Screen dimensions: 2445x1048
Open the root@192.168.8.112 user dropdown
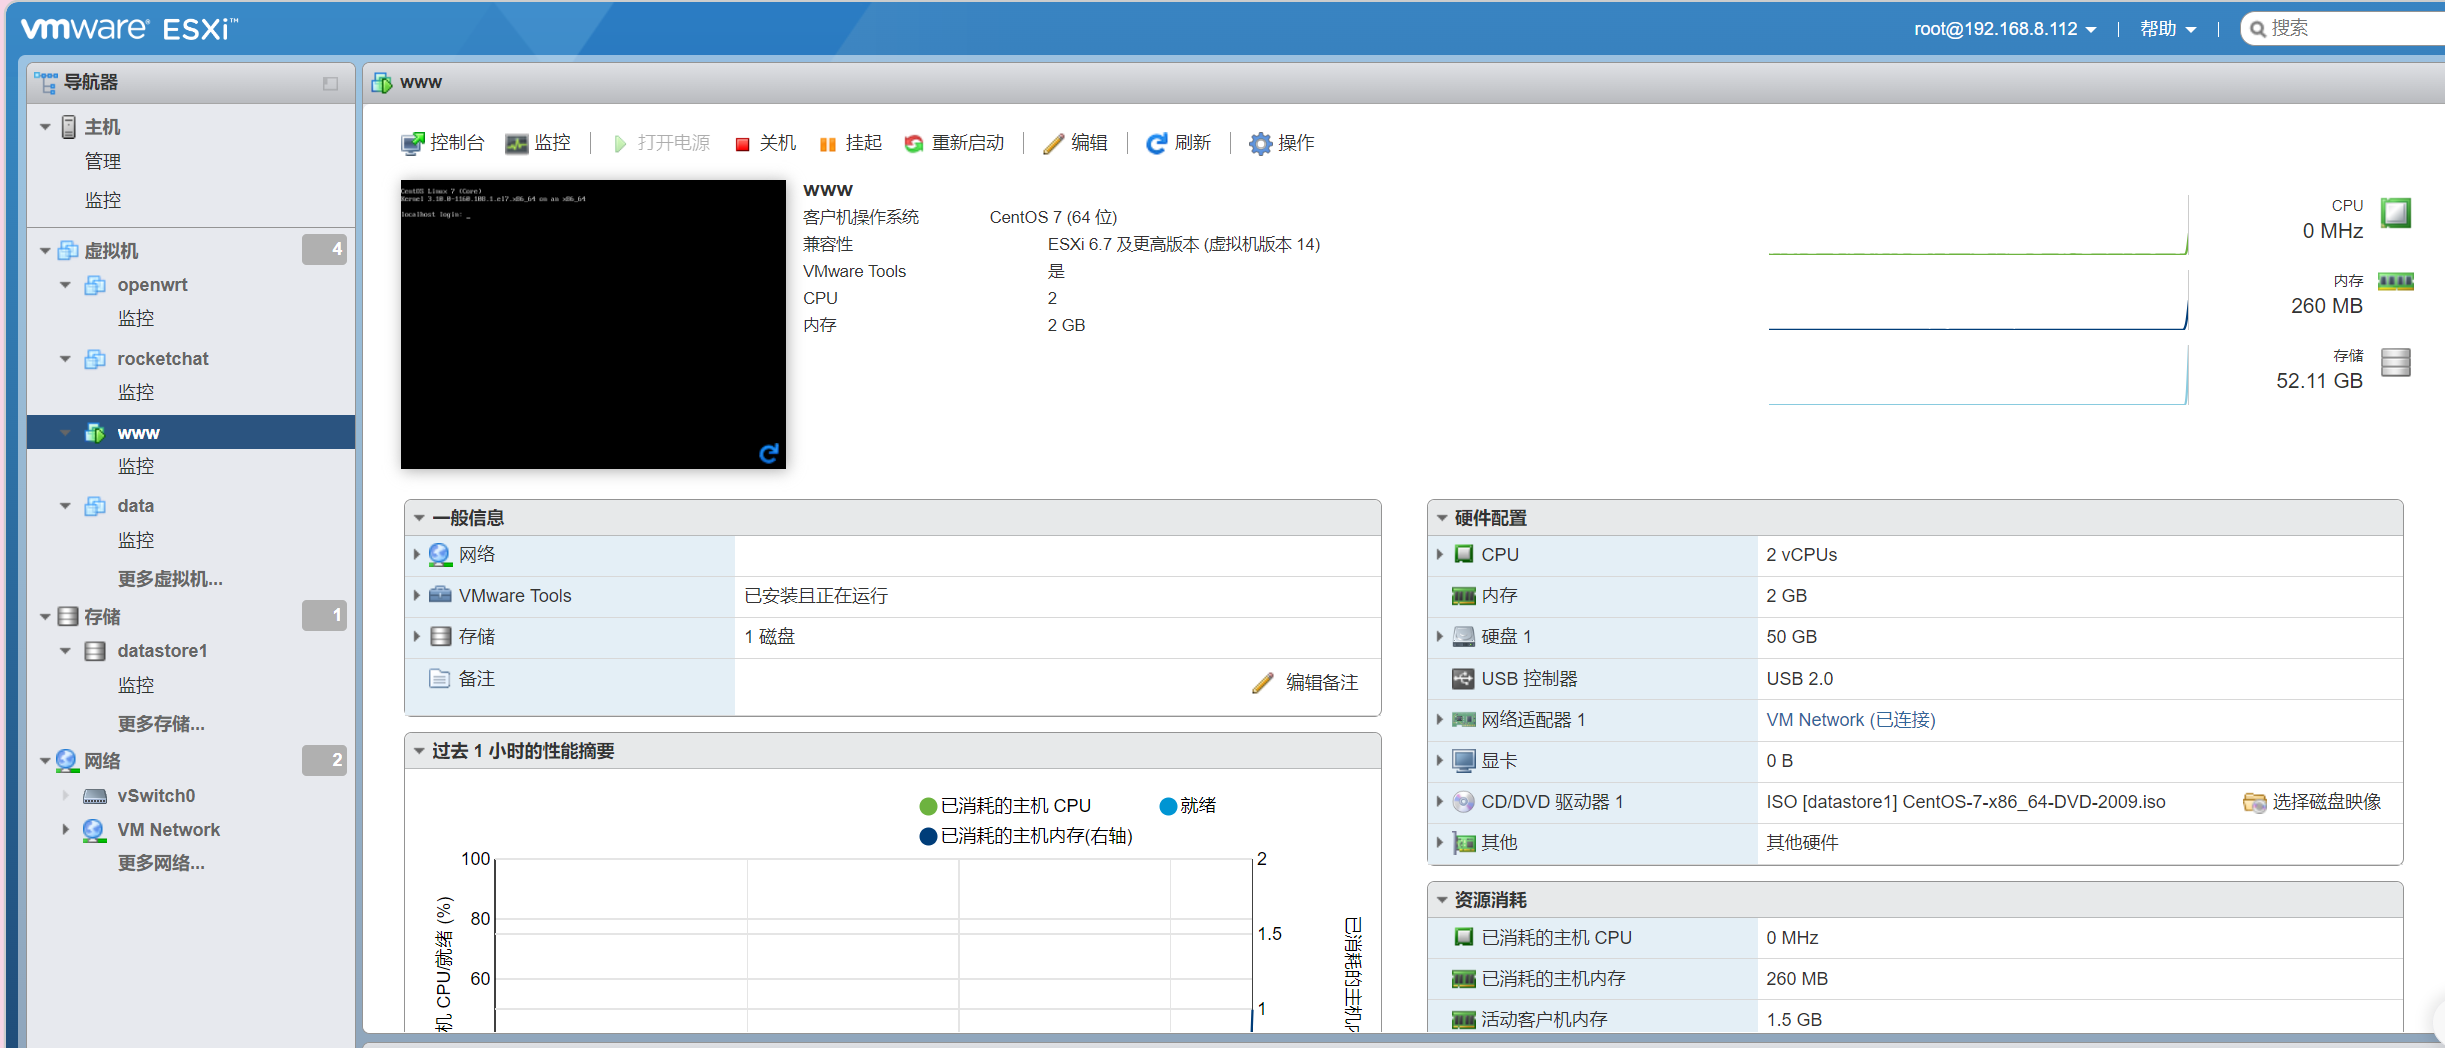pyautogui.click(x=2005, y=29)
